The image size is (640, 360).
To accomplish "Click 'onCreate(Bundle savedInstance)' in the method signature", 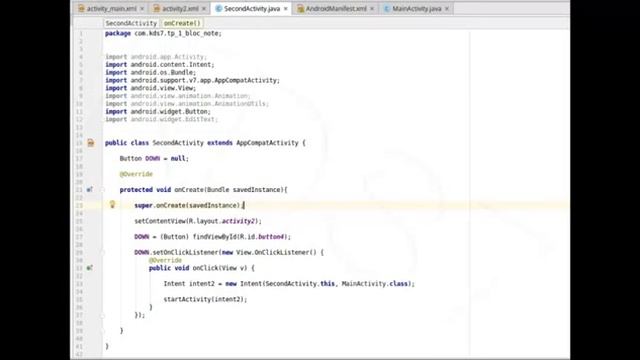I will click(x=229, y=190).
